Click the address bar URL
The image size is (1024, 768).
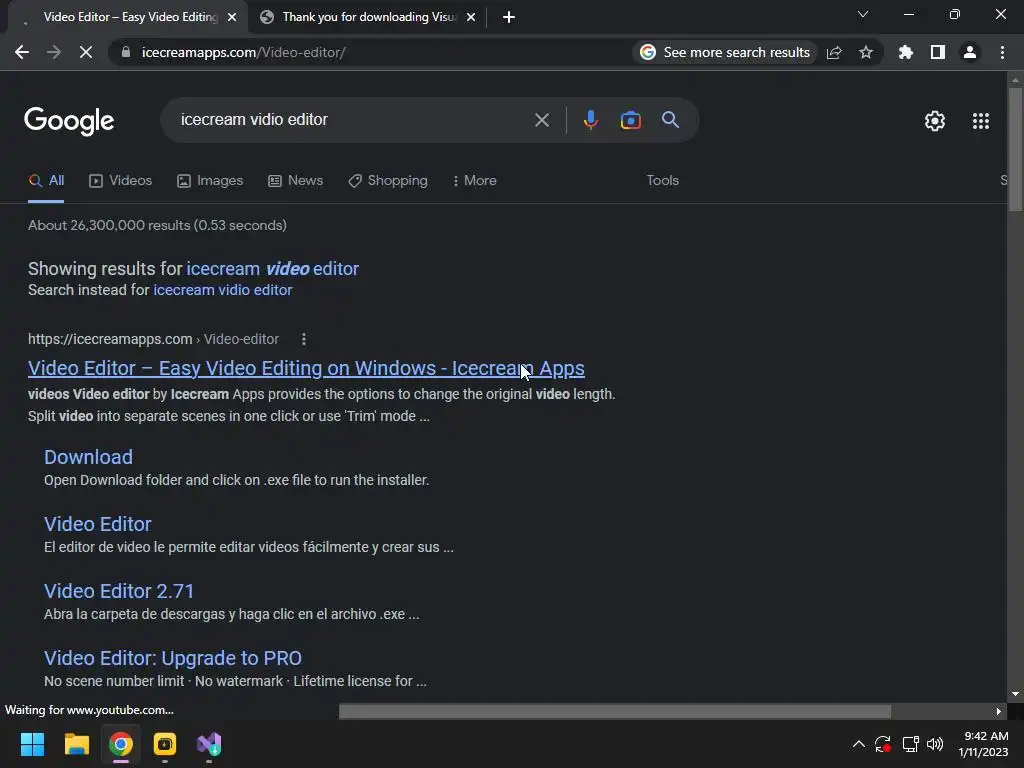(244, 52)
